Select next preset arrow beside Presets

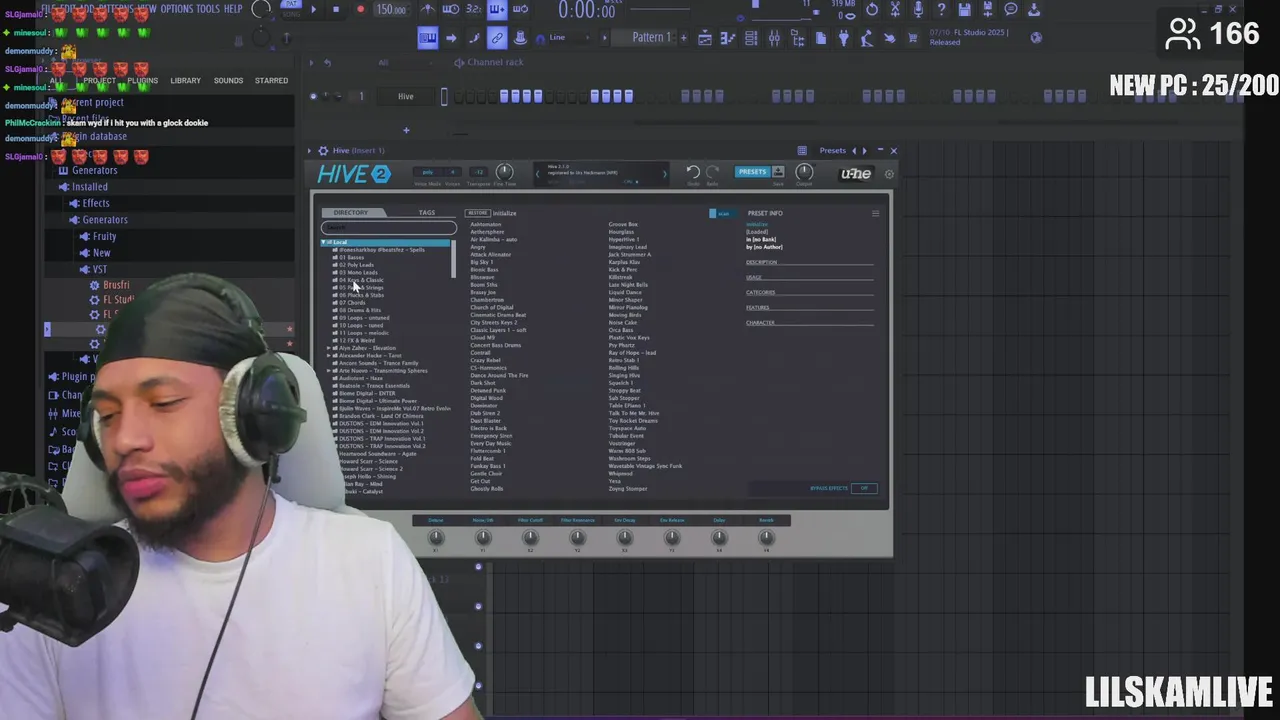coord(865,150)
